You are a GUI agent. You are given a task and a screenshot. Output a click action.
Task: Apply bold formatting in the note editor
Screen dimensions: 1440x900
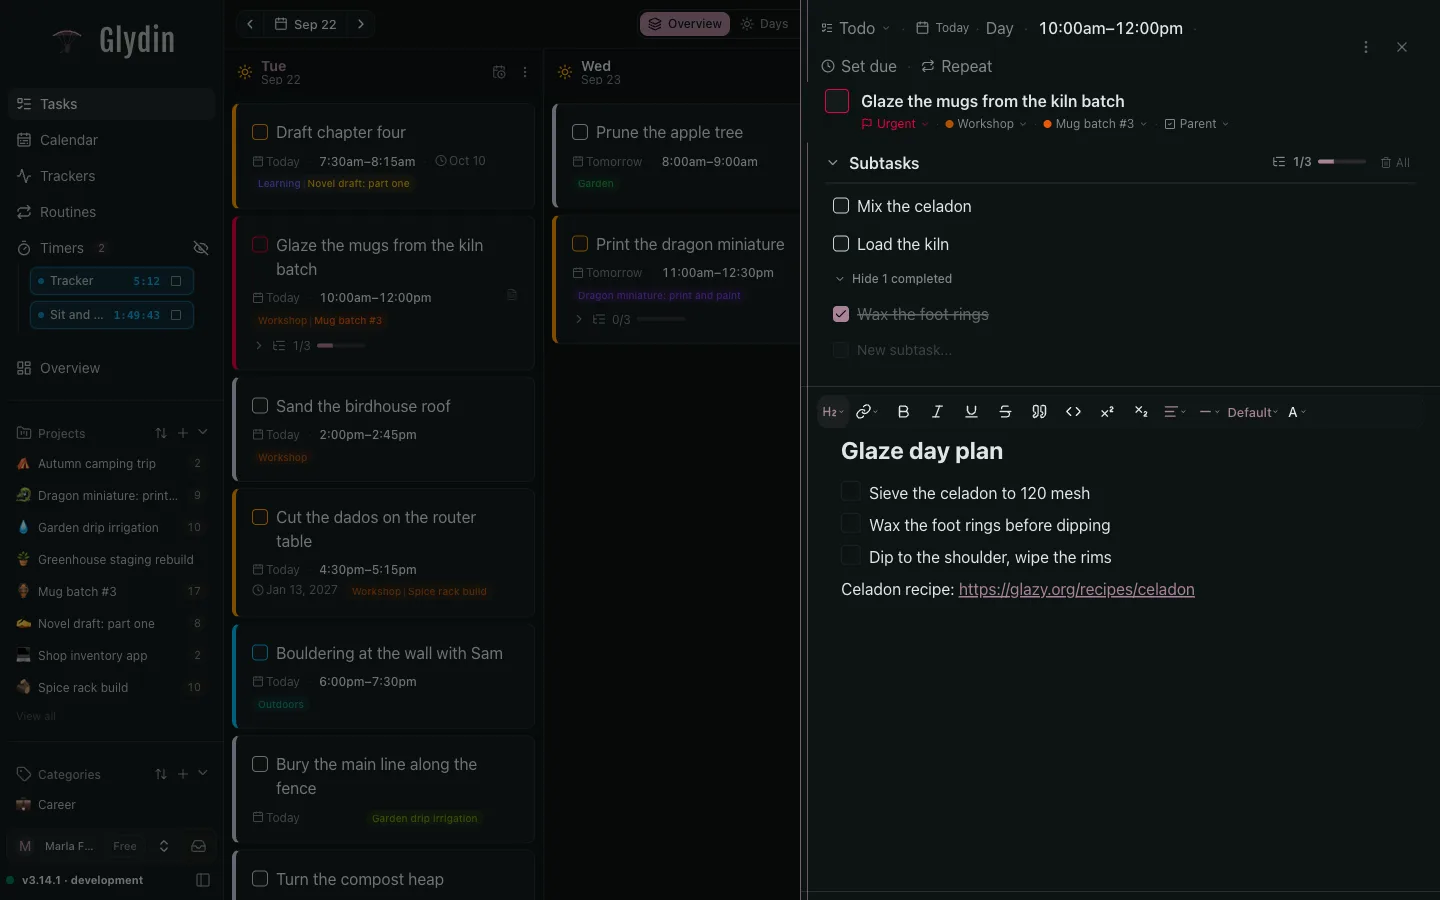pos(903,412)
